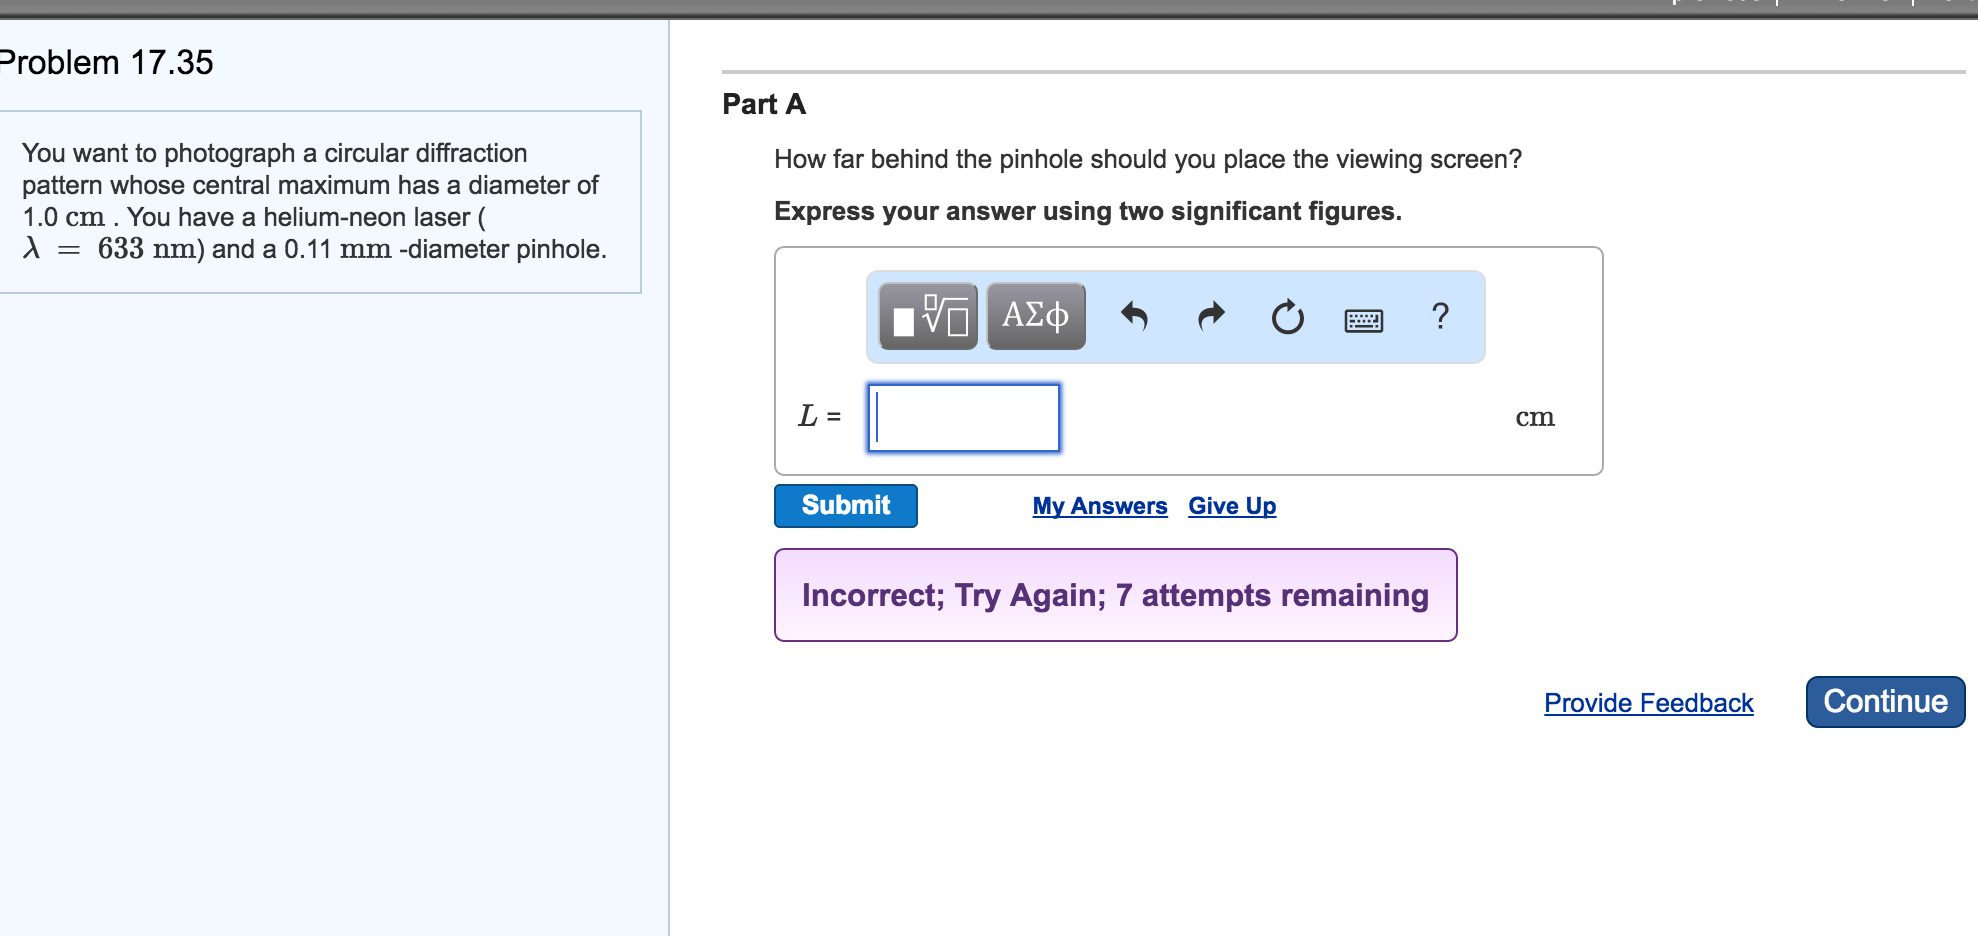Screen dimensions: 1978x936
Task: Focus the L answer input box
Action: (964, 418)
